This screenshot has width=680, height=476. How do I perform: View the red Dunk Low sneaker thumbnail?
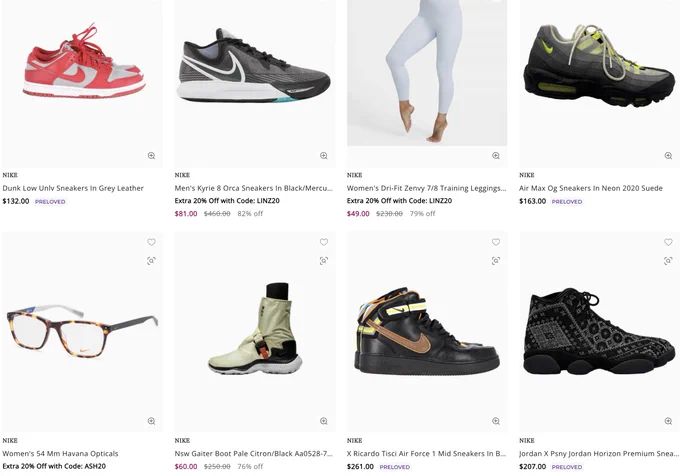82,82
